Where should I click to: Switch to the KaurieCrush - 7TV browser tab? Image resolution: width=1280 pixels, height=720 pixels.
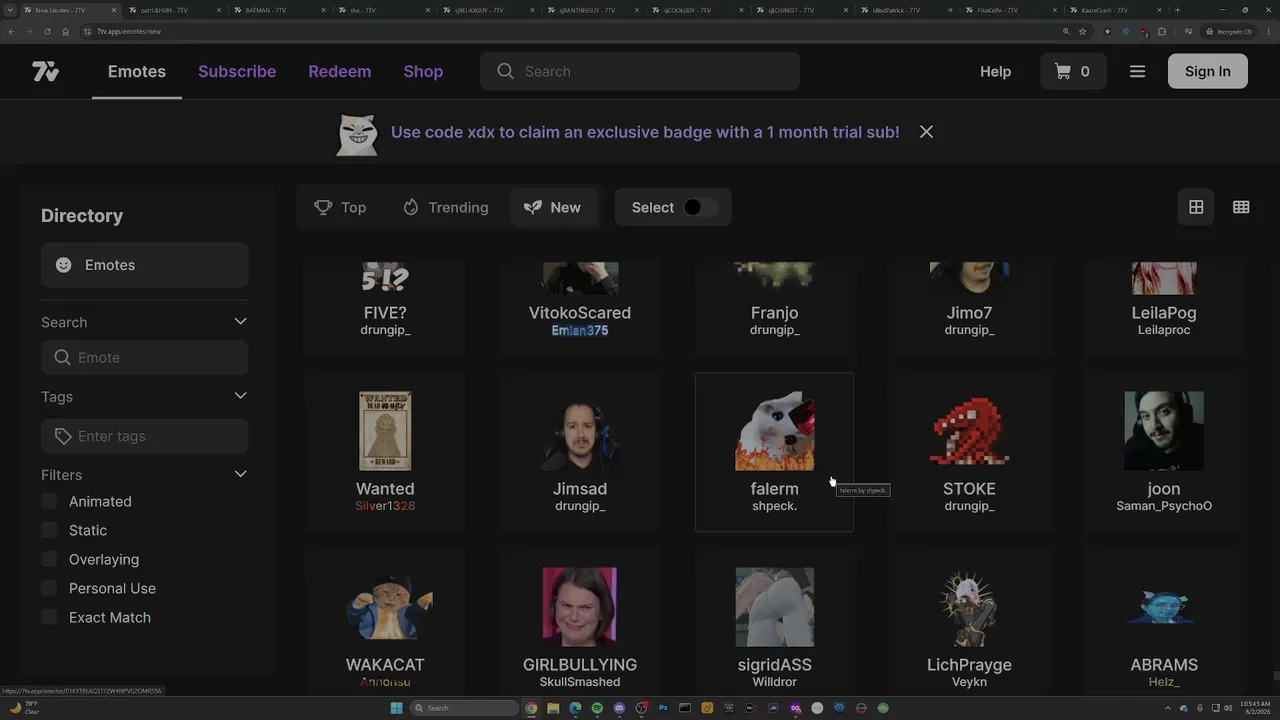coord(1118,10)
